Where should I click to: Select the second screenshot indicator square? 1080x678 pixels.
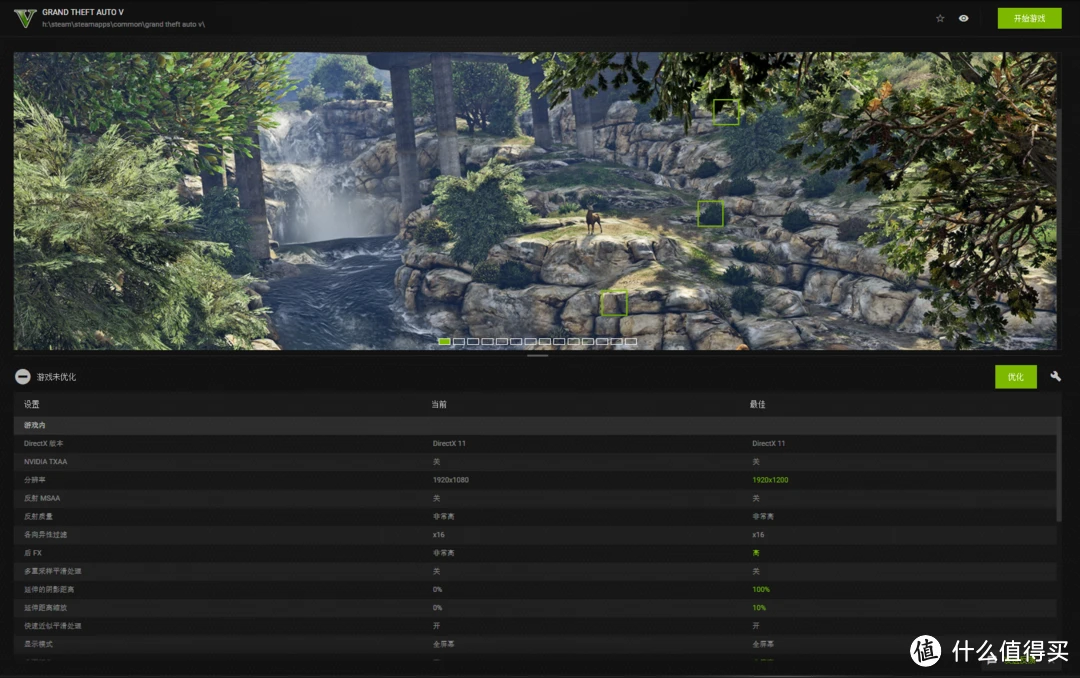click(x=459, y=341)
